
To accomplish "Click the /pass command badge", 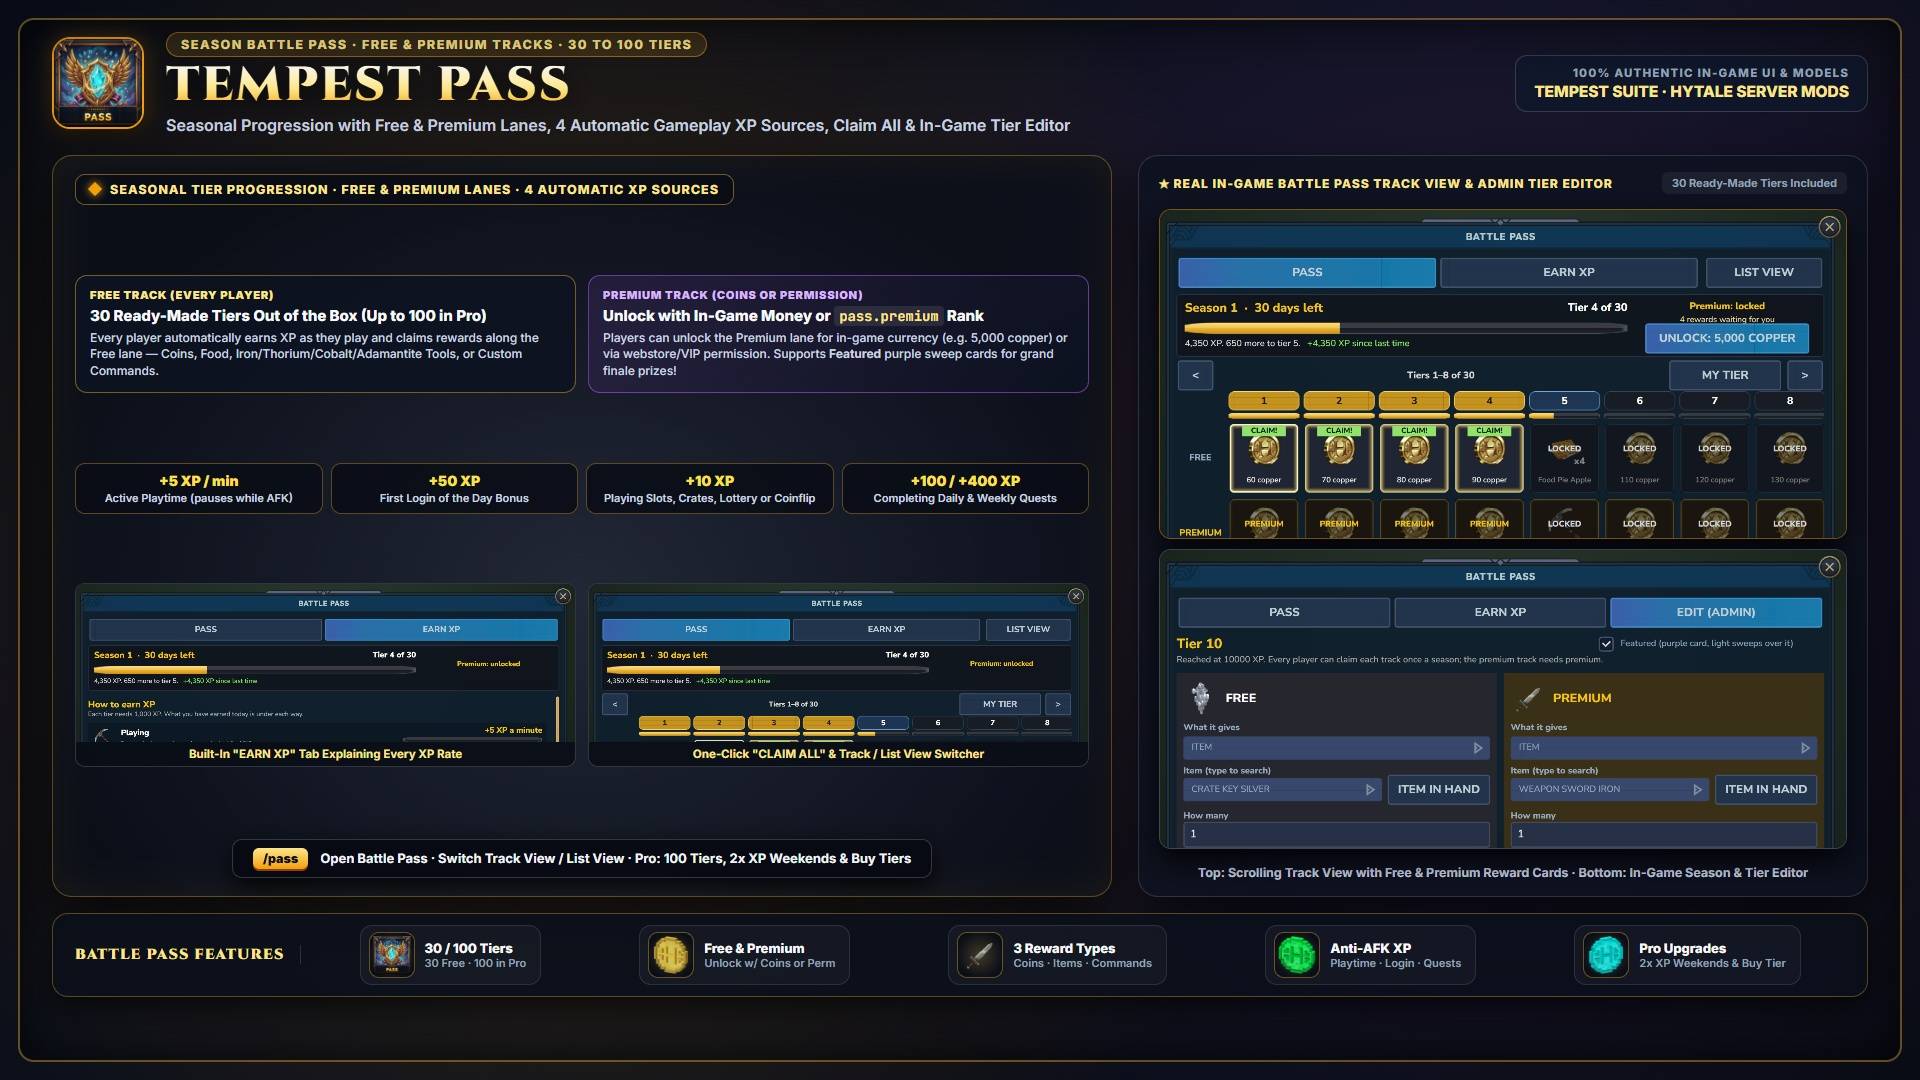I will 281,859.
